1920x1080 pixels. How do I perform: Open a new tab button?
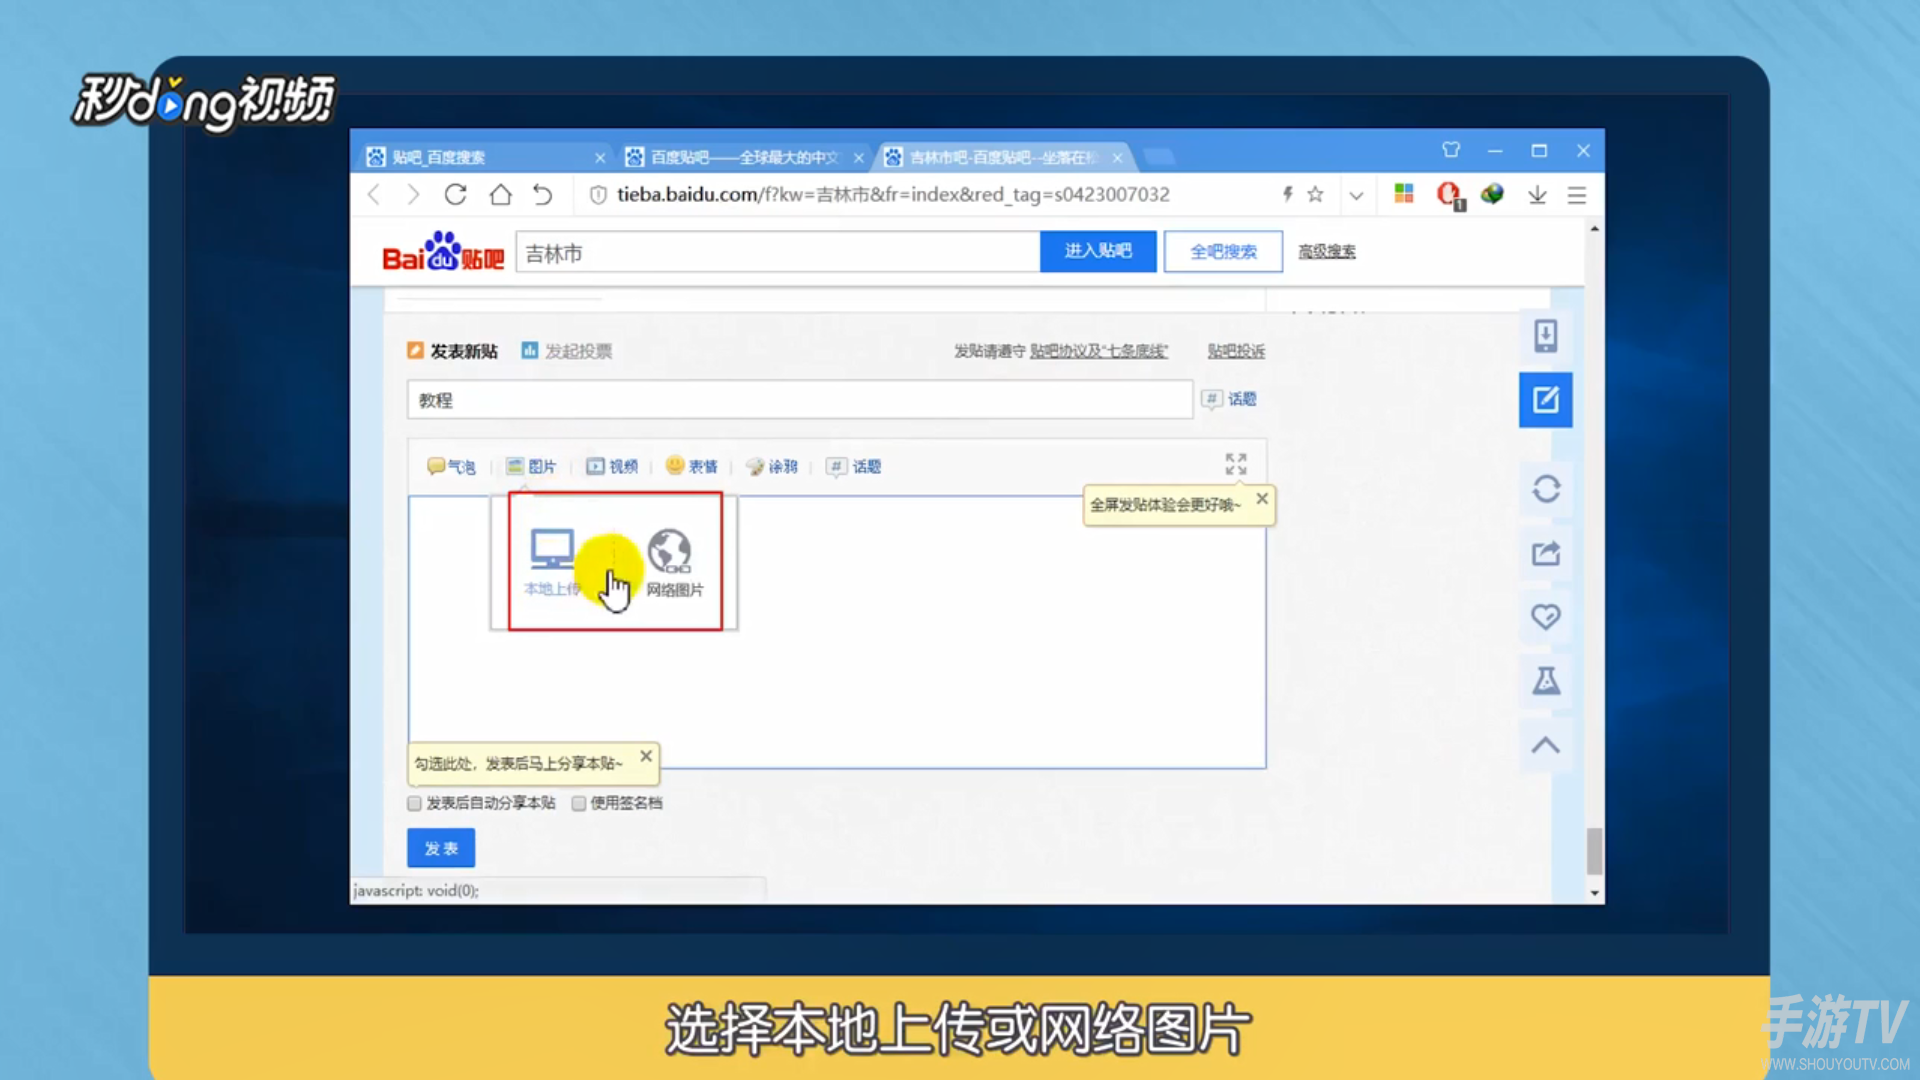pyautogui.click(x=1158, y=156)
